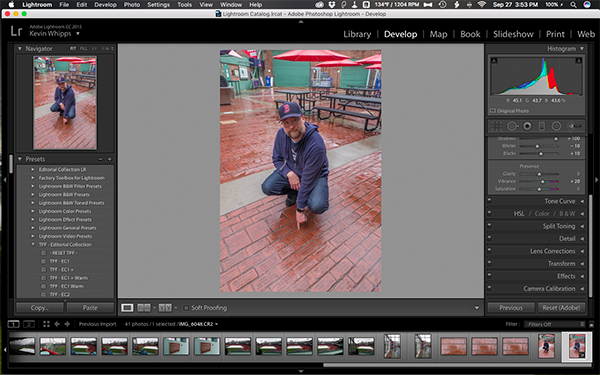The image size is (600, 375).
Task: Add a new preset with plus icon
Action: (x=109, y=159)
